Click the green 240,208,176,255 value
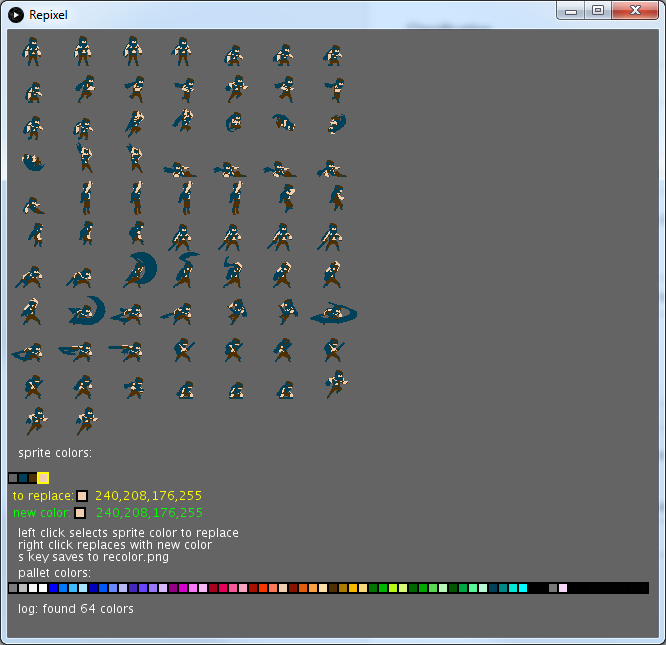The image size is (666, 645). coord(150,513)
